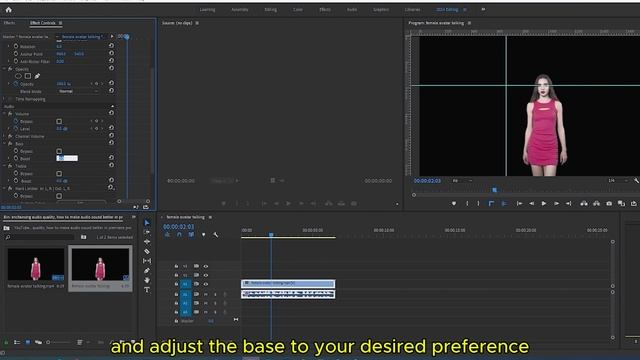The image size is (640, 360).
Task: Open Learning workspace tab
Action: click(x=207, y=9)
